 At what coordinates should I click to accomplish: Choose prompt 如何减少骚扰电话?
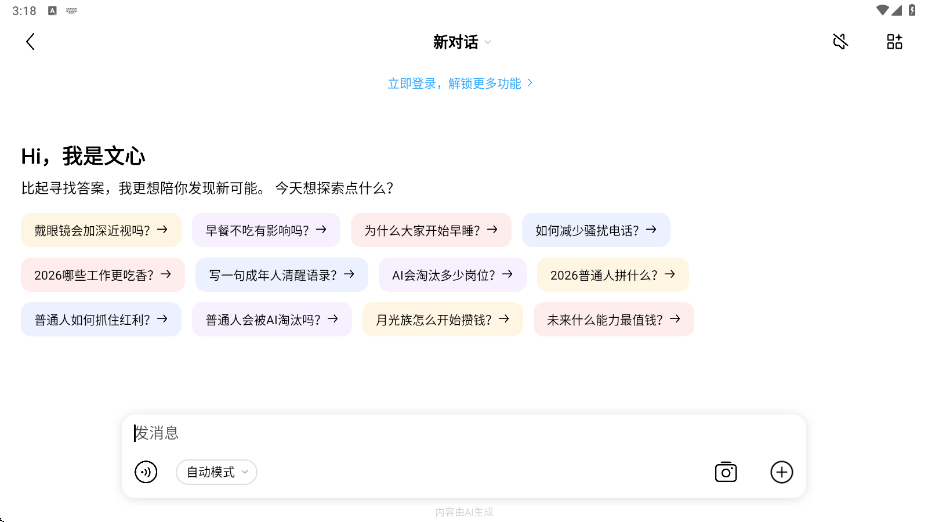pyautogui.click(x=596, y=230)
